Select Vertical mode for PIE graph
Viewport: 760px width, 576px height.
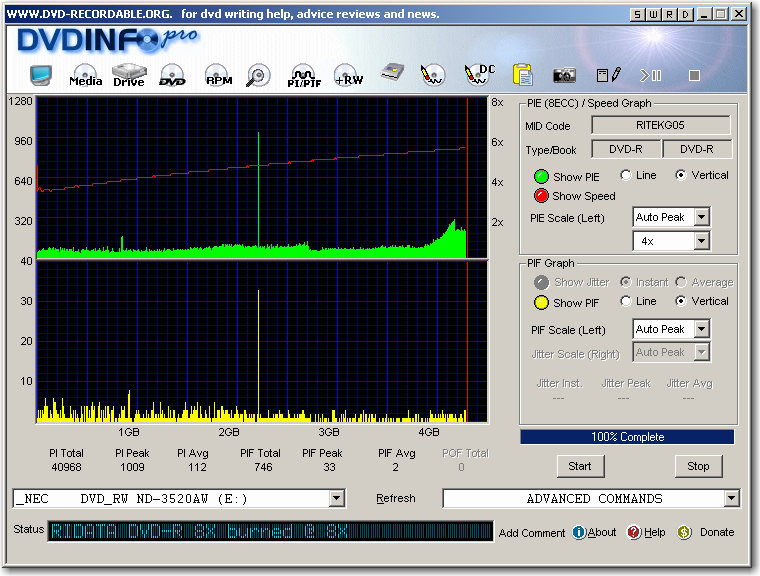click(x=681, y=175)
